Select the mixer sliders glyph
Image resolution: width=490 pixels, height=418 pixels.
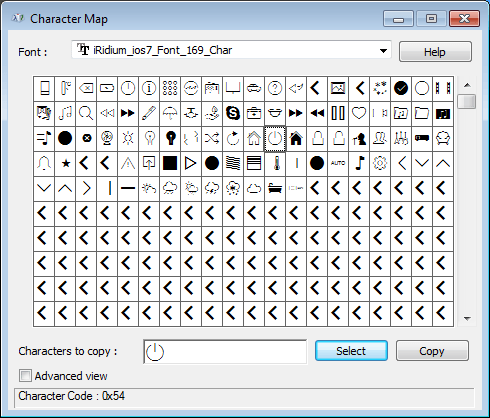[401, 138]
